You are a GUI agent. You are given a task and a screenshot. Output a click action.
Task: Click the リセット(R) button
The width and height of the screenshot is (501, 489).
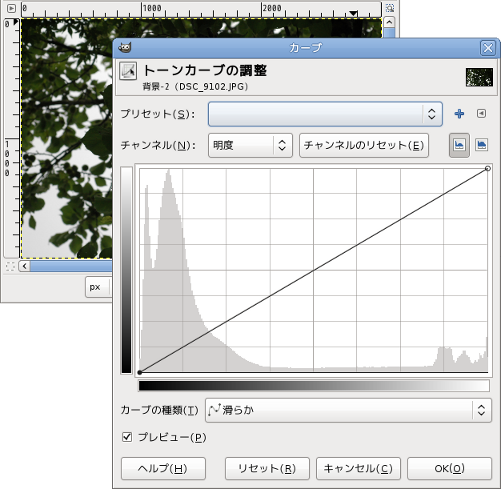tap(267, 469)
